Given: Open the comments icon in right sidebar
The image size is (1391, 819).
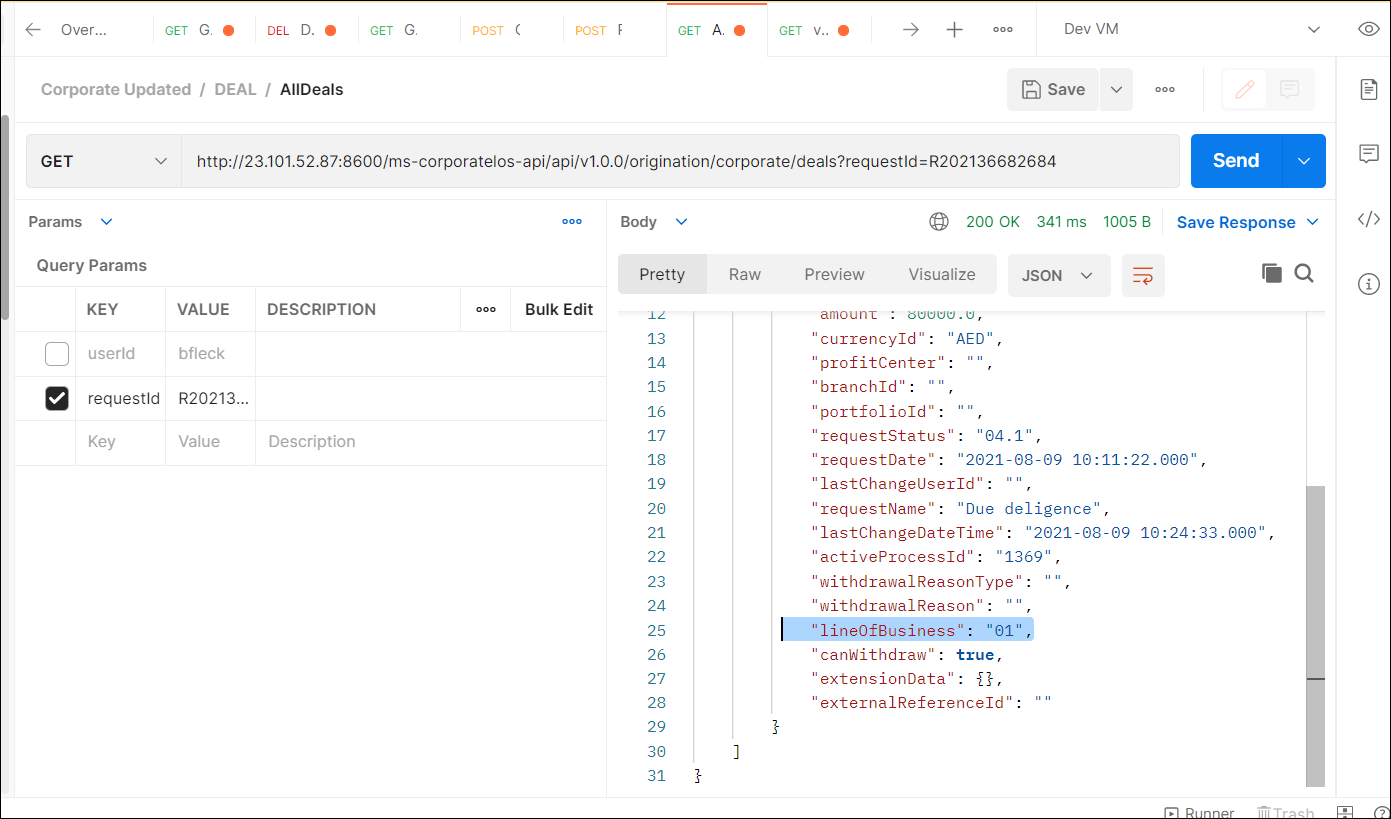Looking at the screenshot, I should click(1369, 154).
